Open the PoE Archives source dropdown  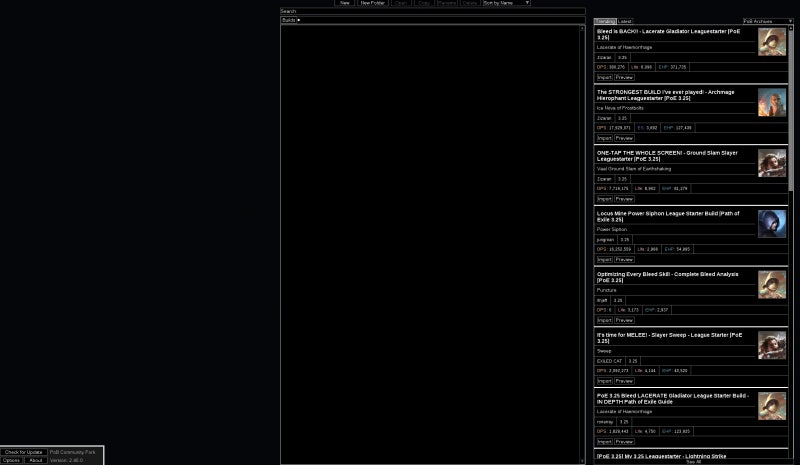click(x=767, y=21)
